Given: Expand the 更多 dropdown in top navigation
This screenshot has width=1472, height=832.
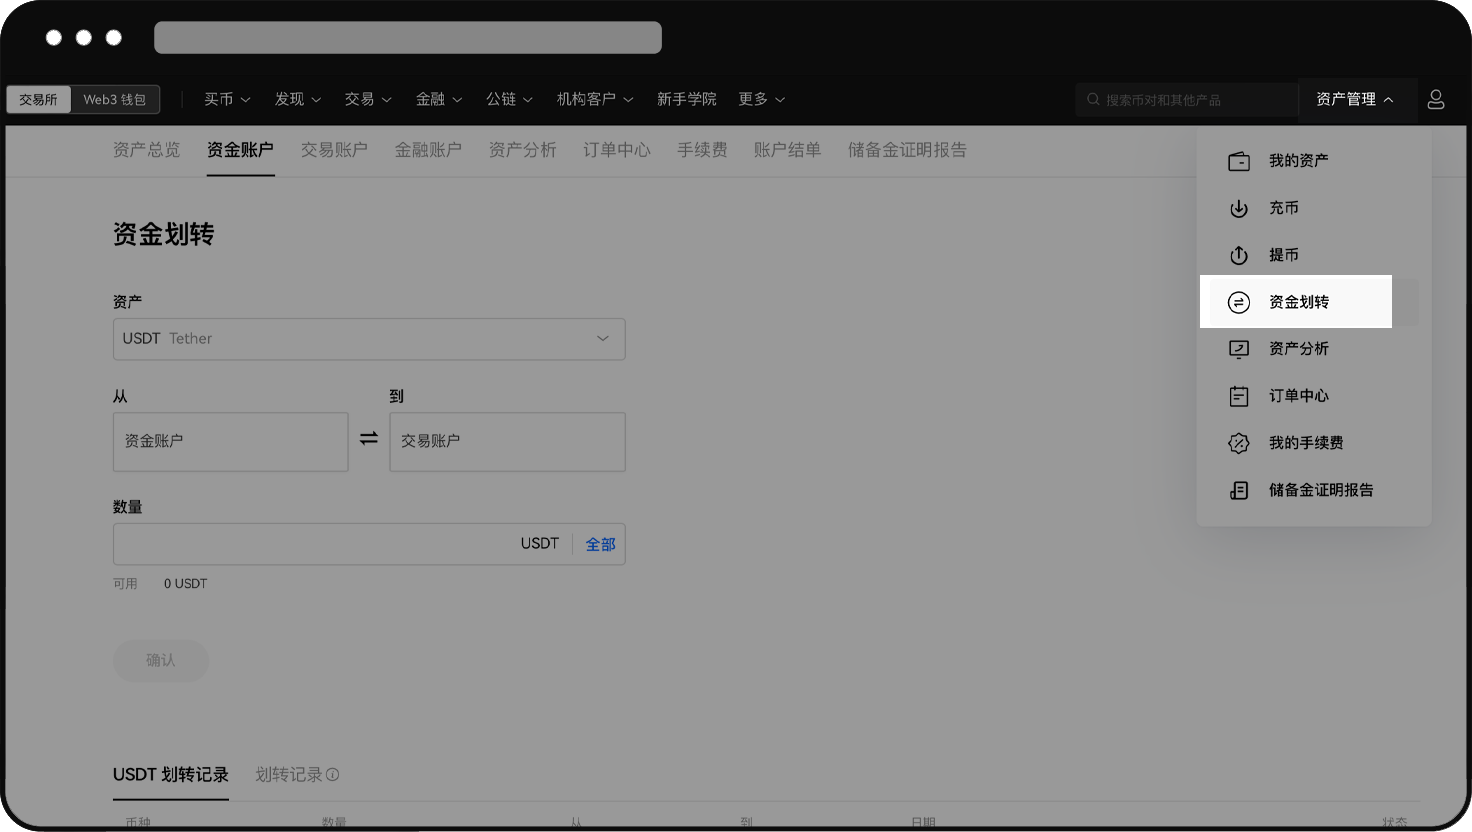Looking at the screenshot, I should coord(761,99).
